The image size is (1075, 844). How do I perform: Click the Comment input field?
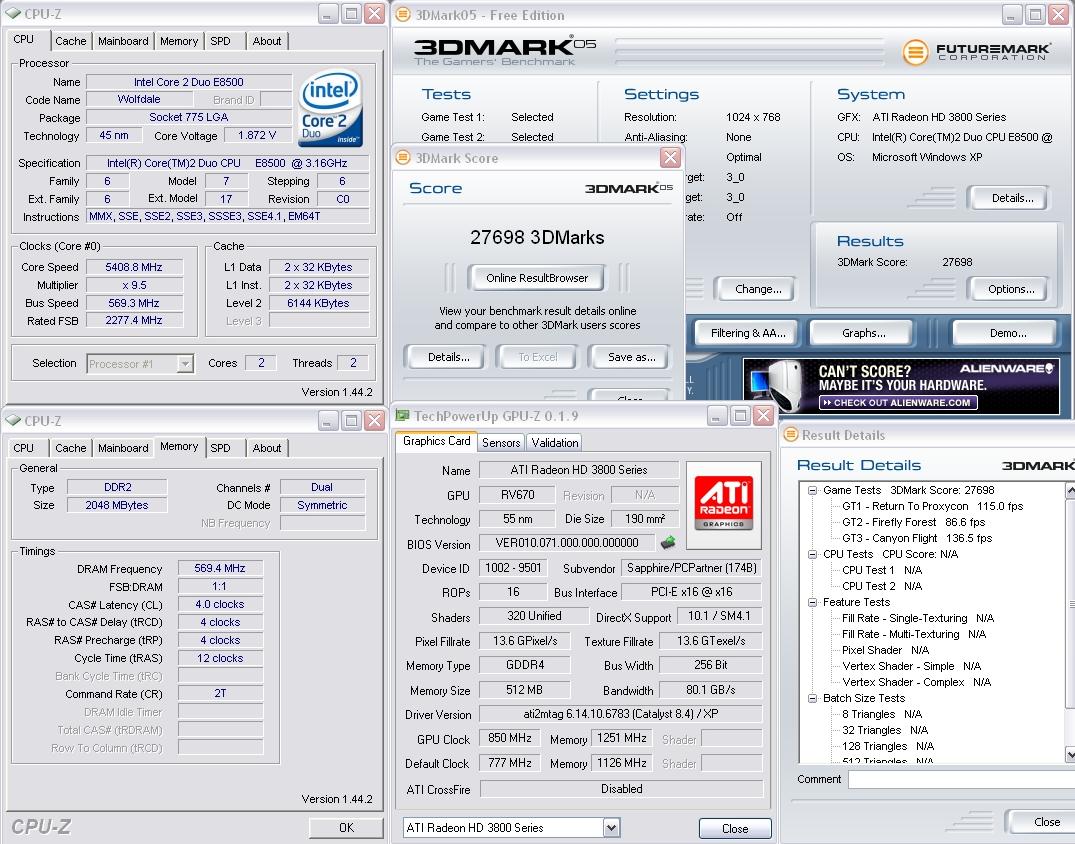961,780
